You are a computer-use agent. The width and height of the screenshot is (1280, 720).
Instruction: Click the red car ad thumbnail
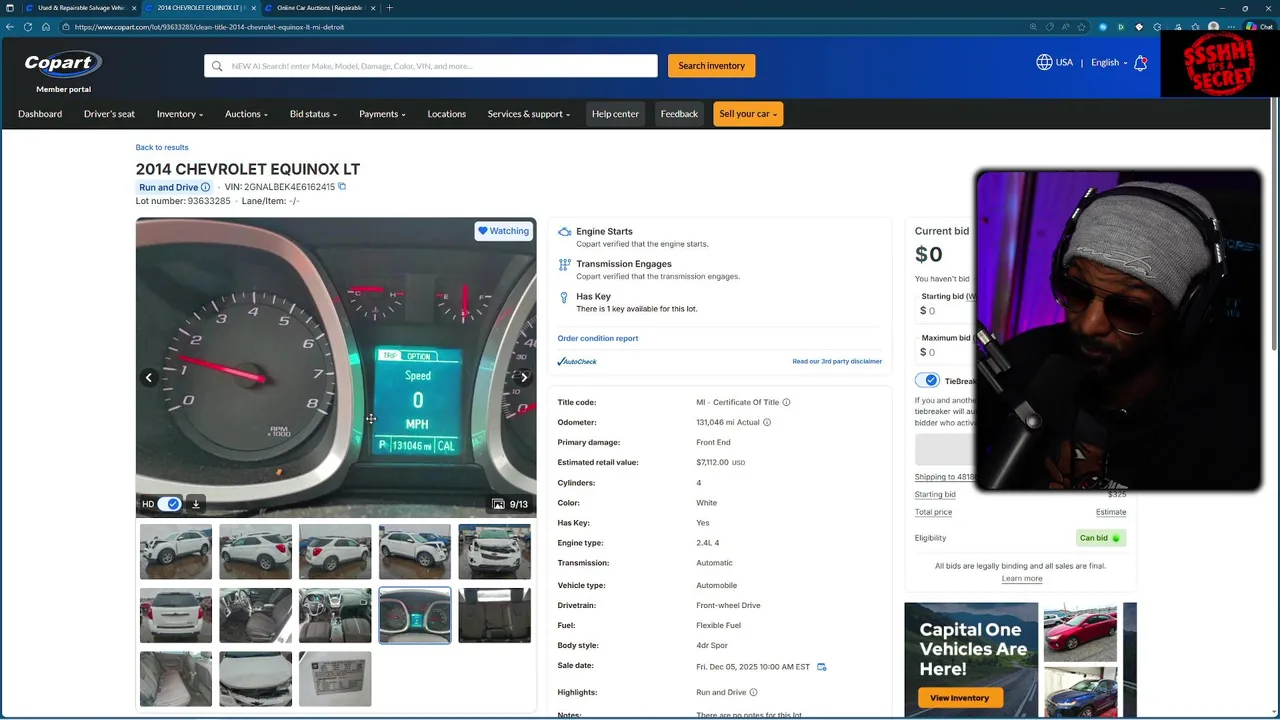[x=1080, y=631]
